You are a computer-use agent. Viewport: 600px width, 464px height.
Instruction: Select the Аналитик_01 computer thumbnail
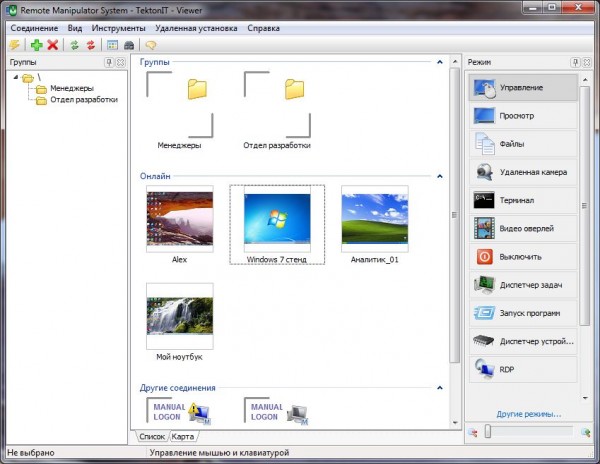(374, 226)
